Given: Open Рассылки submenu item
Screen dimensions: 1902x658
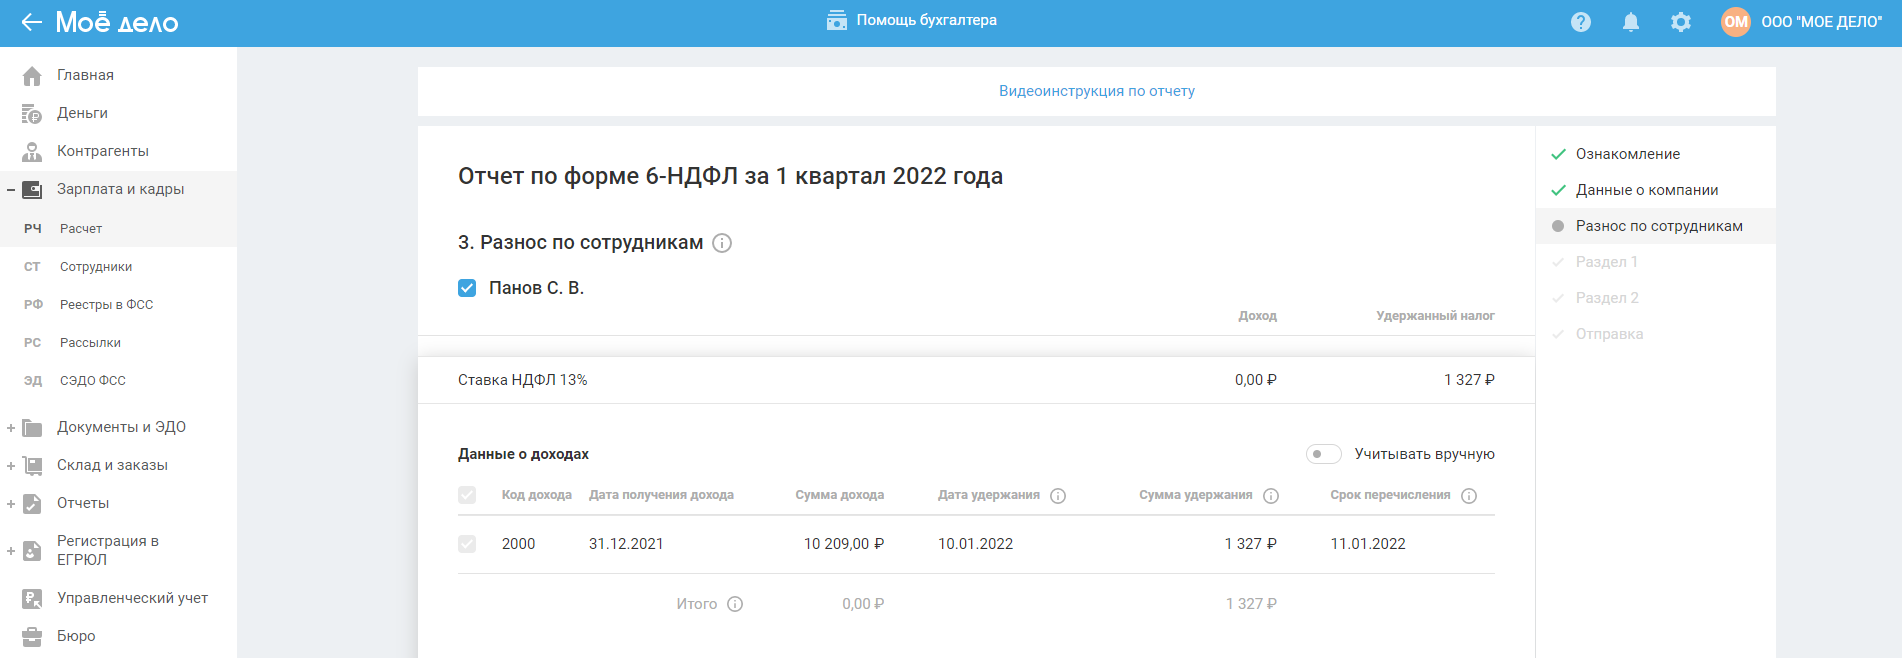Looking at the screenshot, I should click(90, 343).
